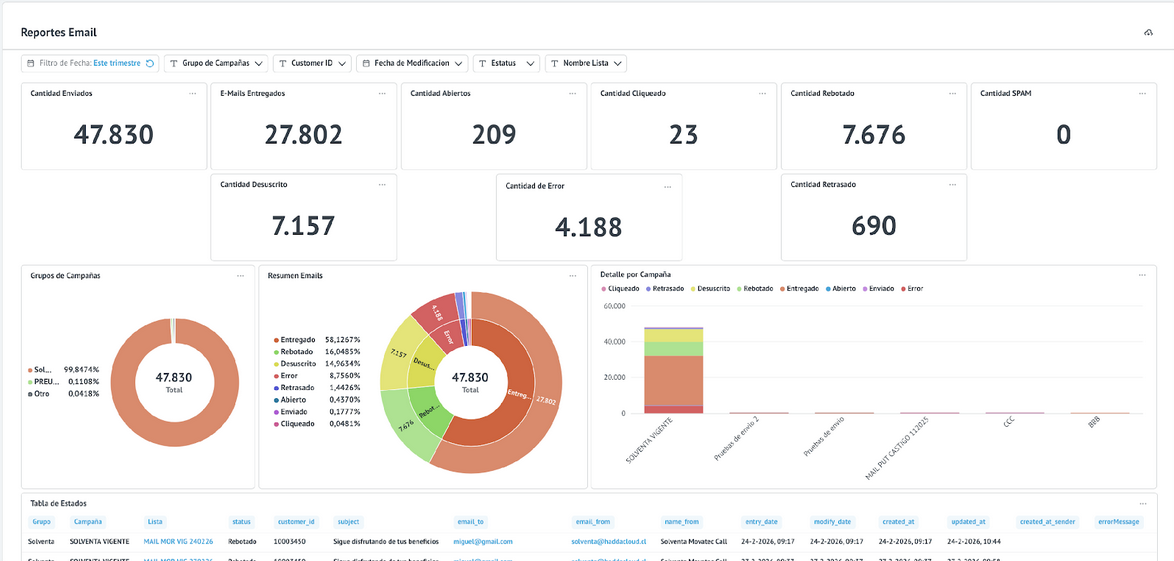Screen dimensions: 1174x561
Task: Open the Resumen Emails chart options menu
Action: (x=572, y=275)
